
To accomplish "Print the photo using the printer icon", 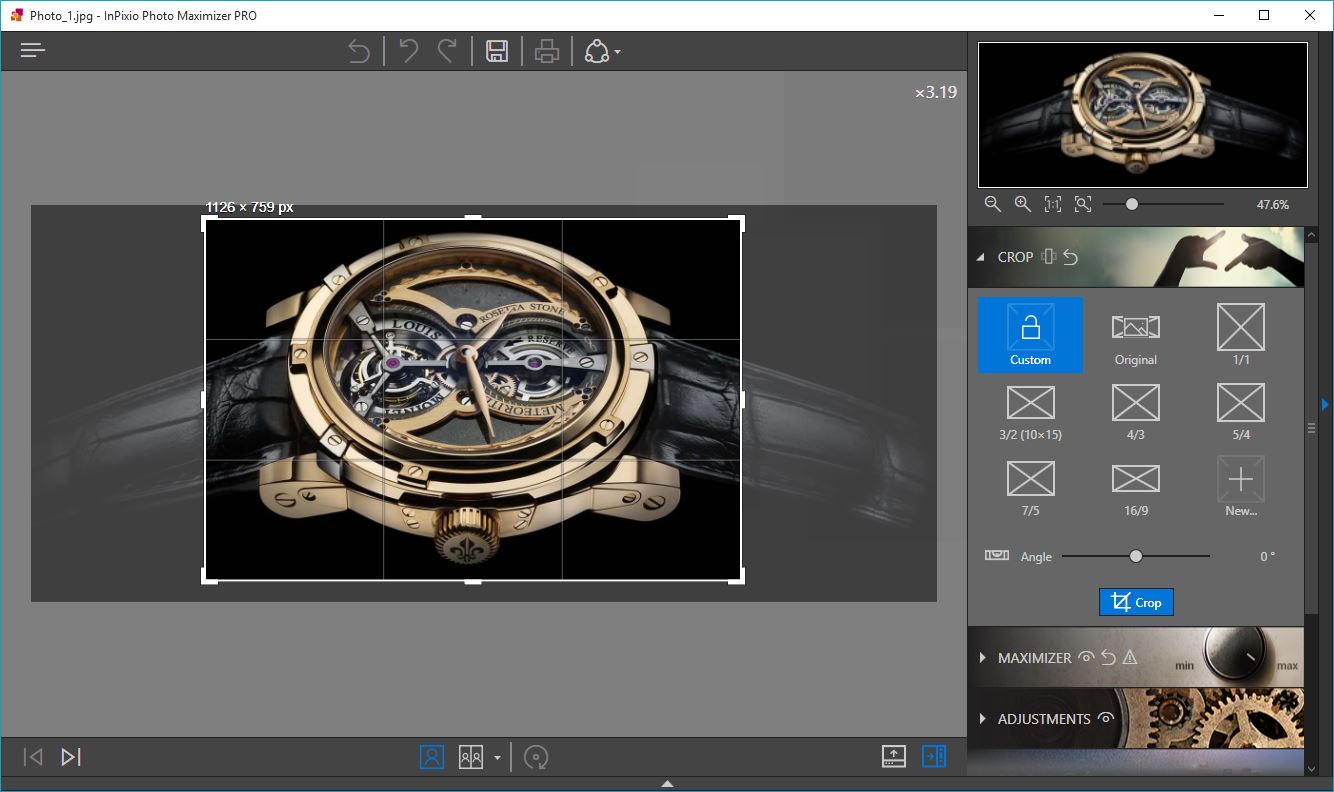I will (x=546, y=51).
